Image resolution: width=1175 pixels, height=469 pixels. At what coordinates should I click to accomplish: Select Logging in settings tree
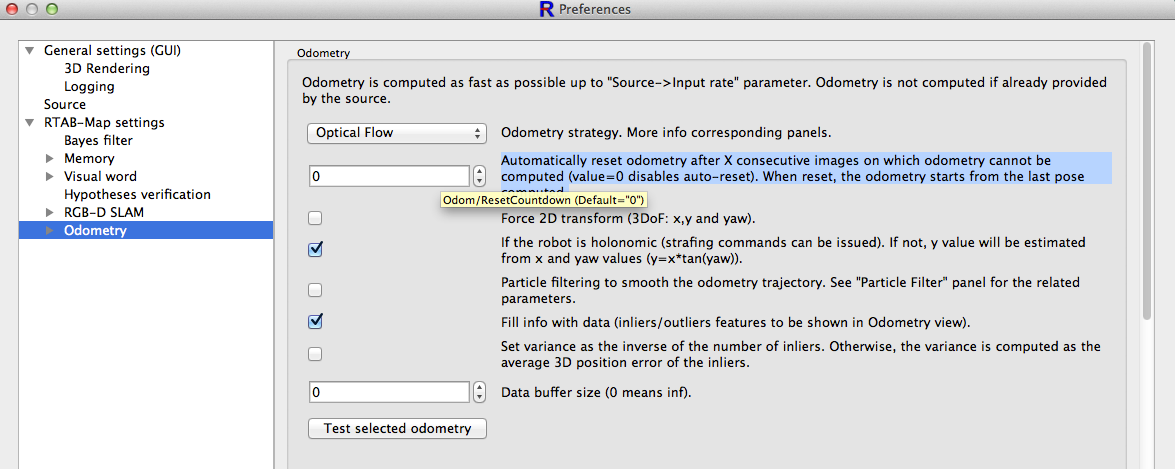point(89,87)
